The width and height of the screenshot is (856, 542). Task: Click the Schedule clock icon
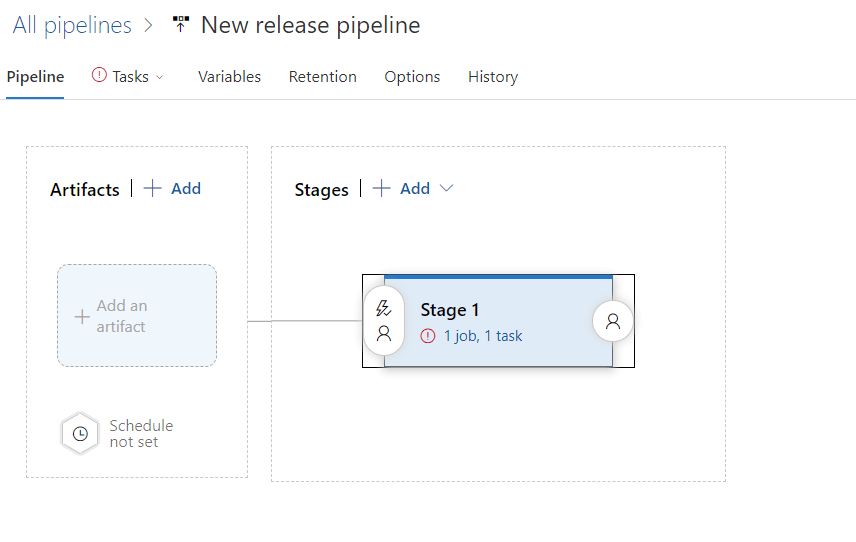pyautogui.click(x=80, y=434)
